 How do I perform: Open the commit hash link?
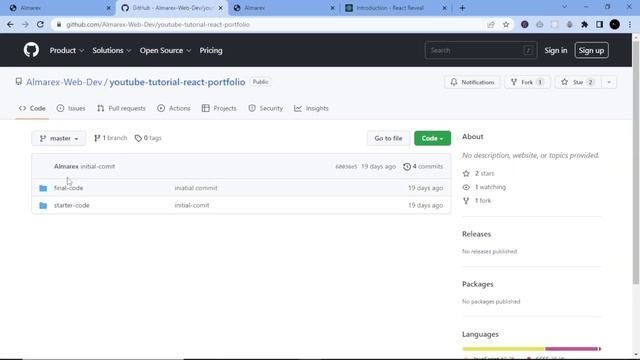coord(346,167)
